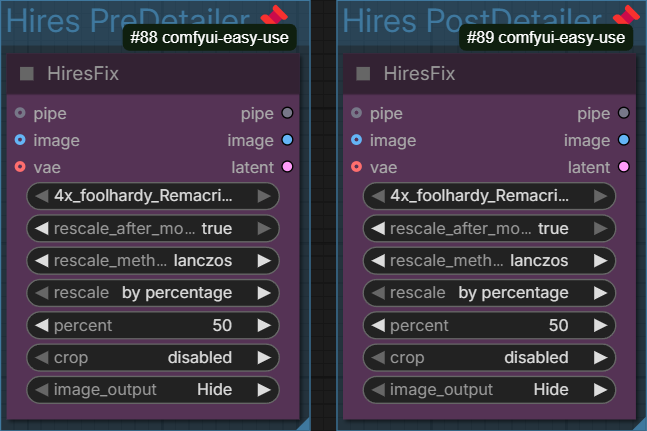647x431 pixels.
Task: Previous rescale_method arrow in PreDetailer node
Action: pyautogui.click(x=41, y=261)
